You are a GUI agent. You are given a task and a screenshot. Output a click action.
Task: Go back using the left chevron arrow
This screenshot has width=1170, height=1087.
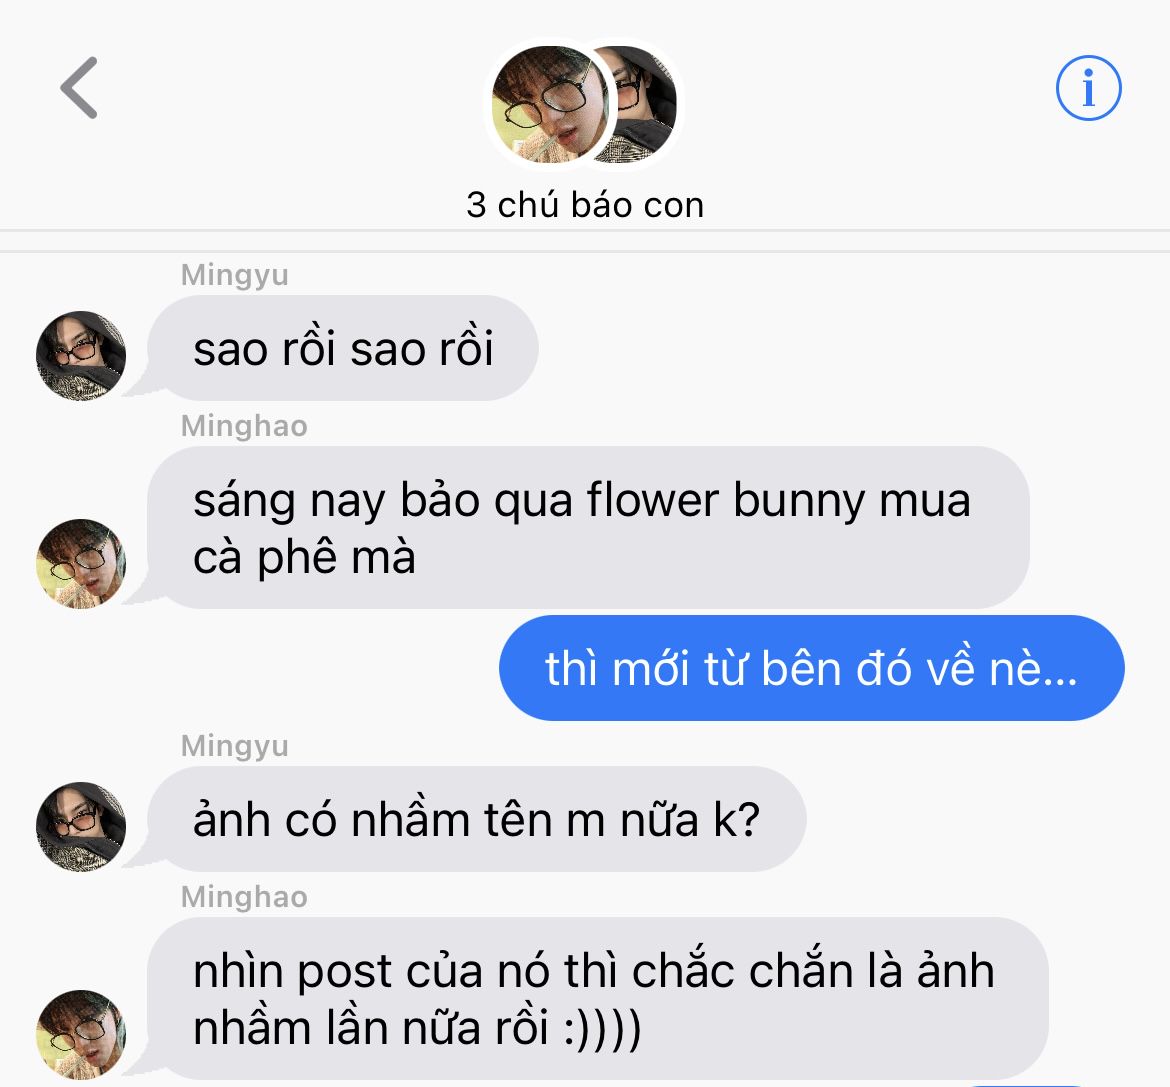point(79,88)
